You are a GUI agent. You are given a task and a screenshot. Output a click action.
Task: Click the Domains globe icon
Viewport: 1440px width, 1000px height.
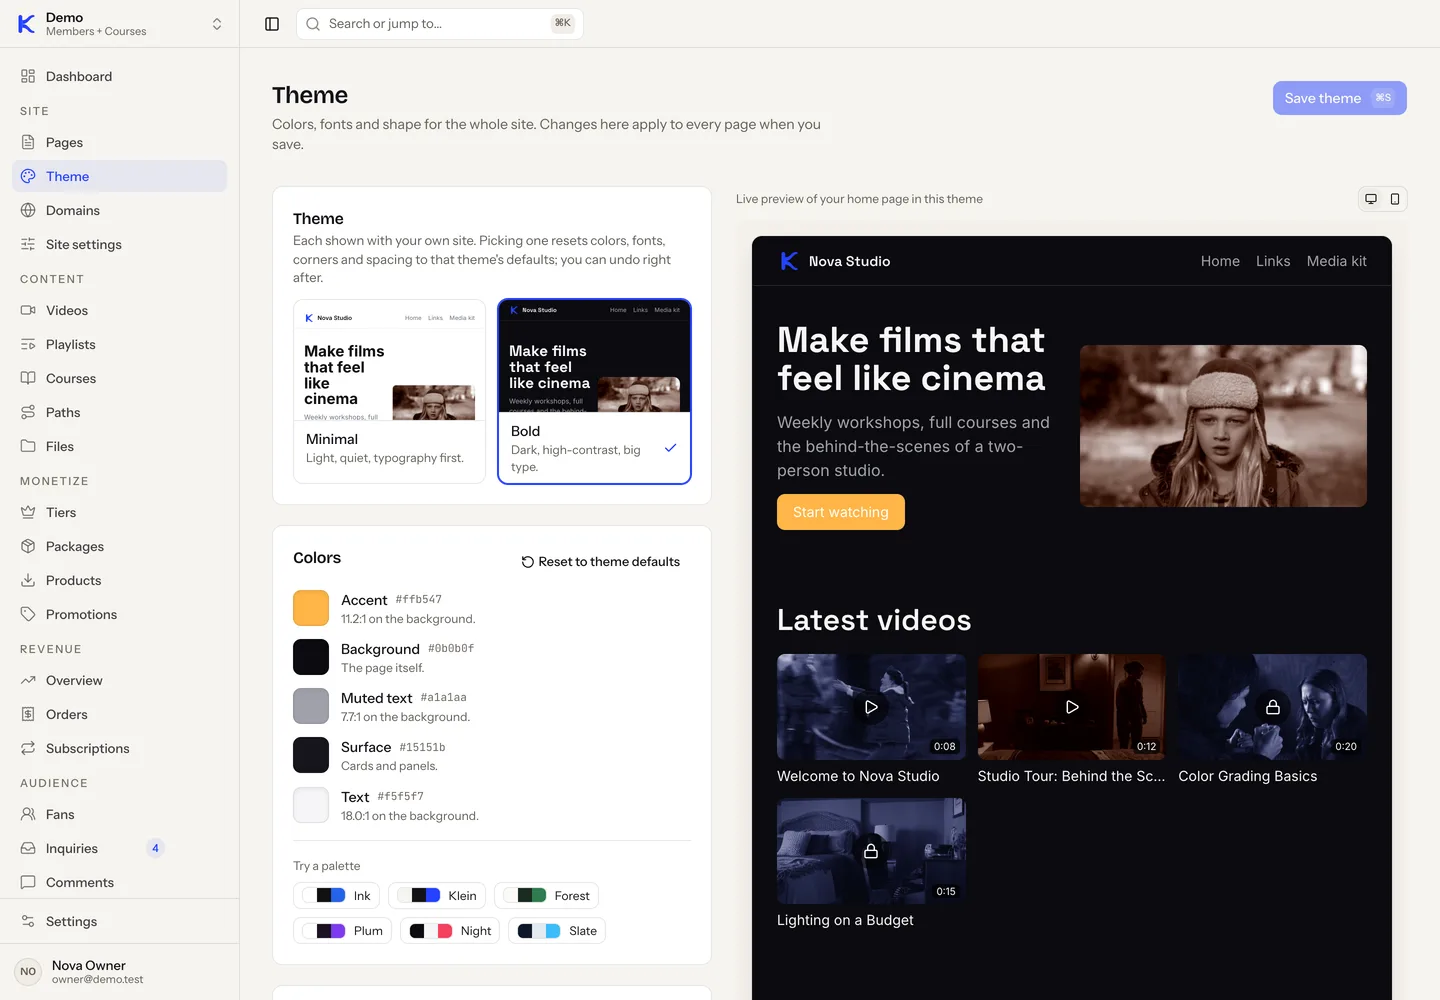[x=28, y=210]
